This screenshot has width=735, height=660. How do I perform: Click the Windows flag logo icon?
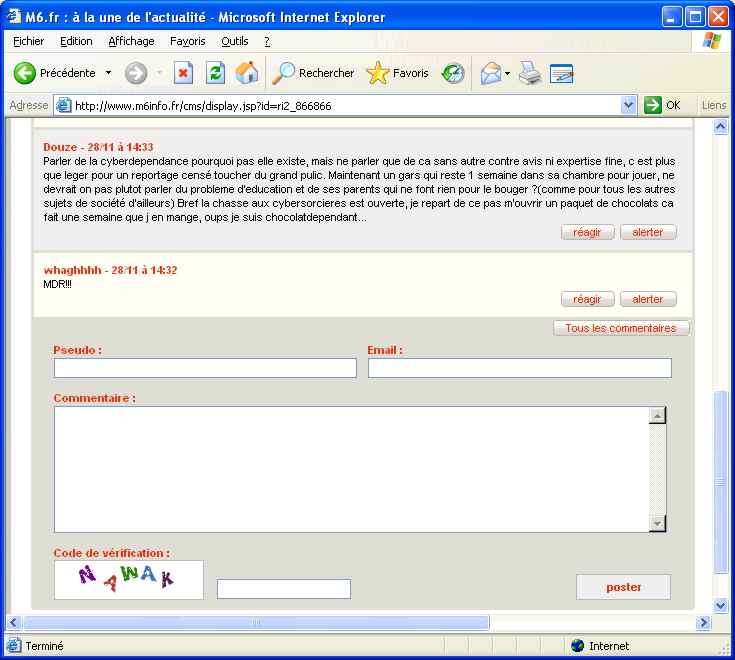click(x=712, y=41)
